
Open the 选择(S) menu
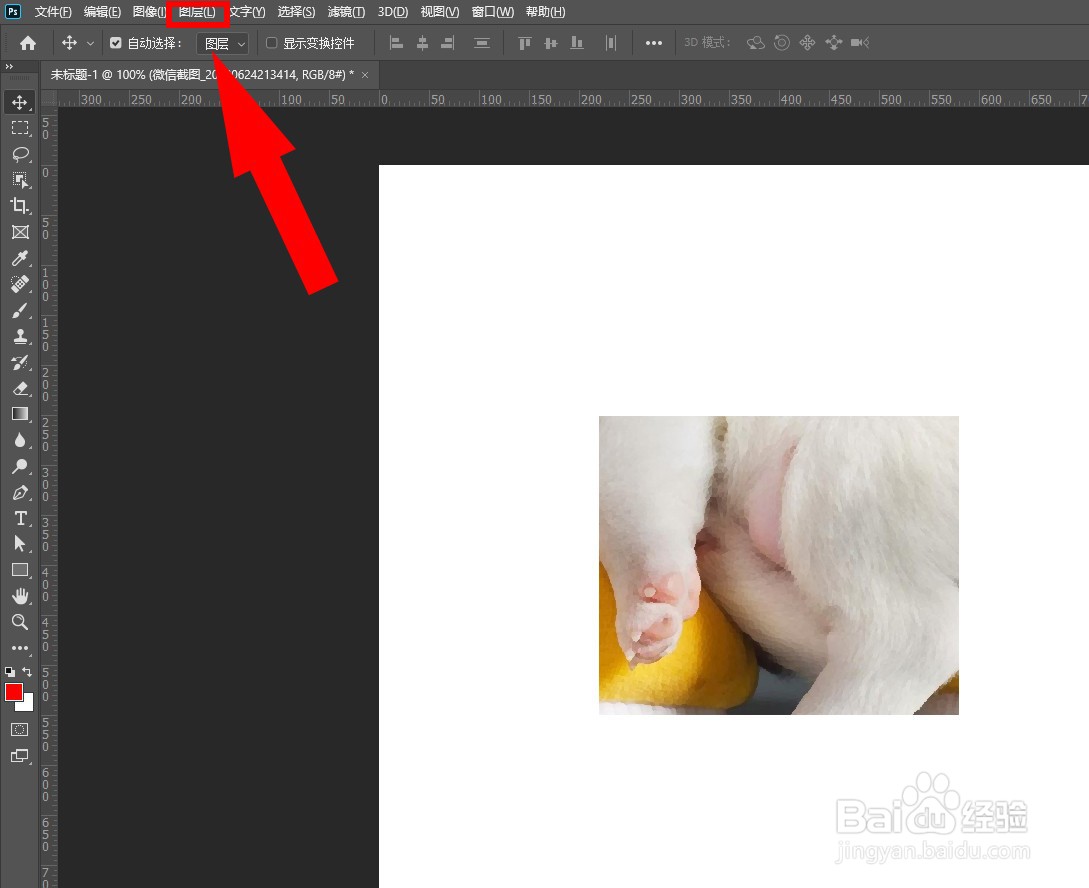pos(297,12)
